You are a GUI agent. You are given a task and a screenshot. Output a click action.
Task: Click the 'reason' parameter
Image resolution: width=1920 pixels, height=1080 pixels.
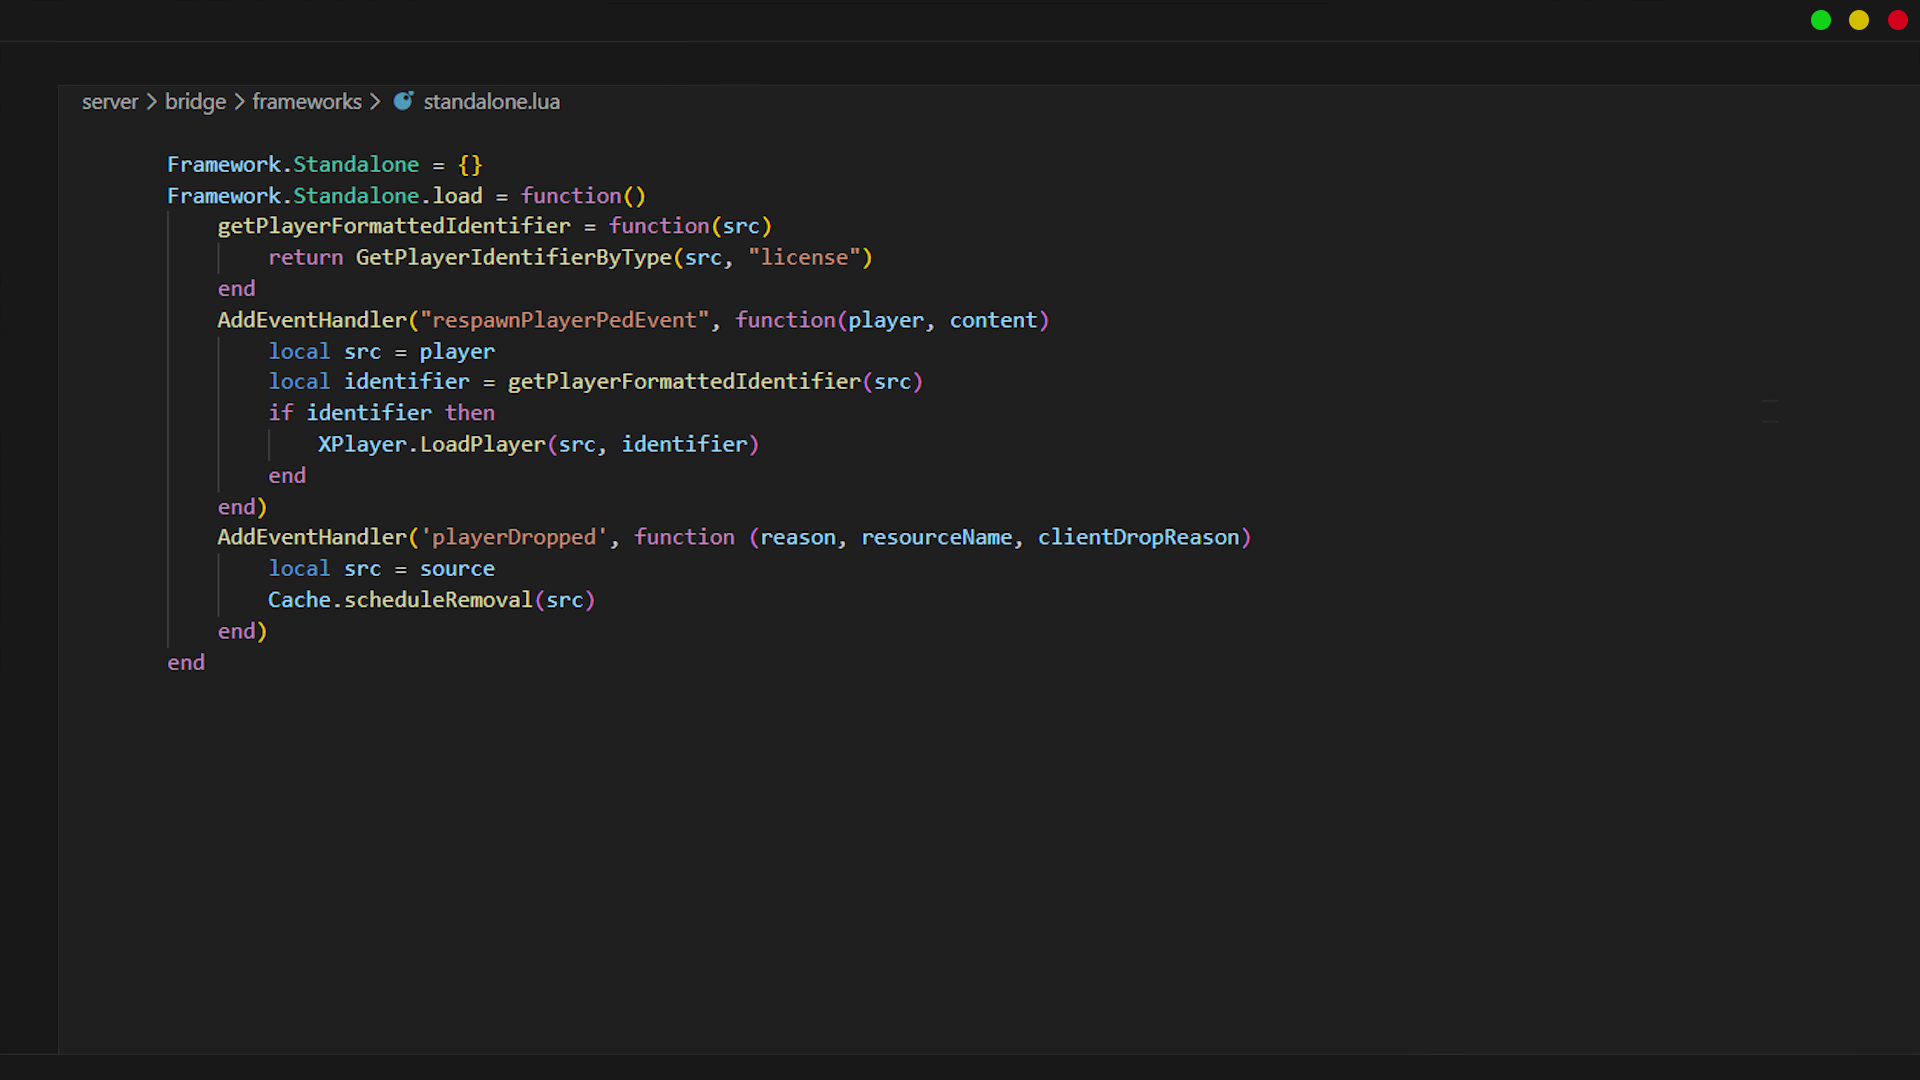[798, 537]
